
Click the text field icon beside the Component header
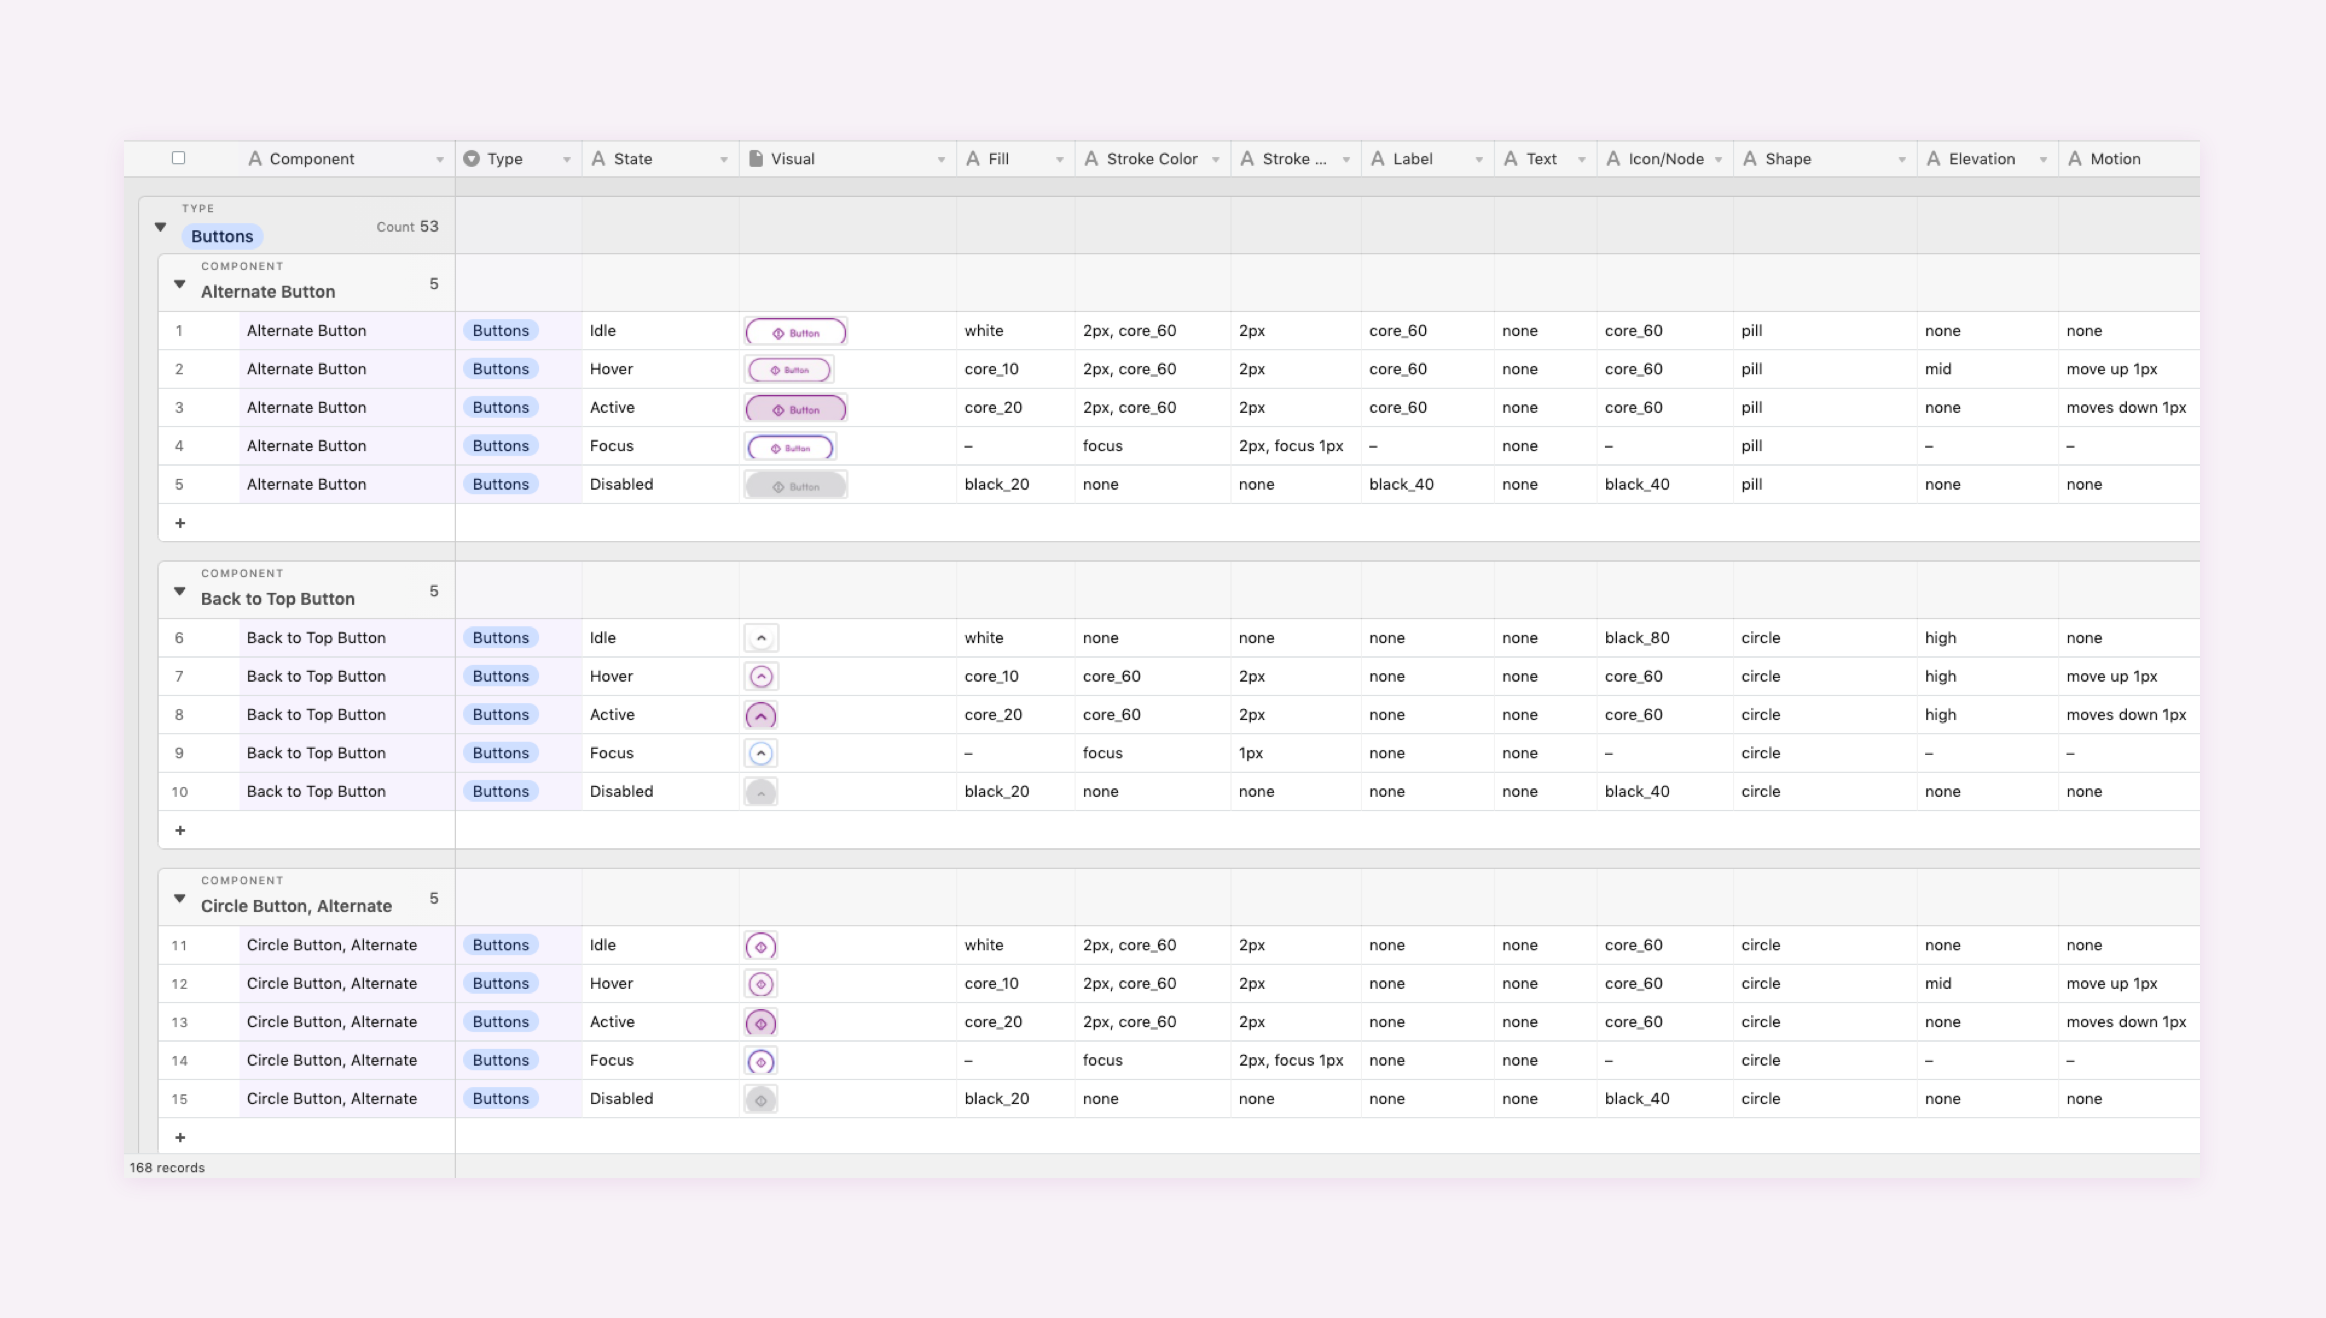click(256, 158)
